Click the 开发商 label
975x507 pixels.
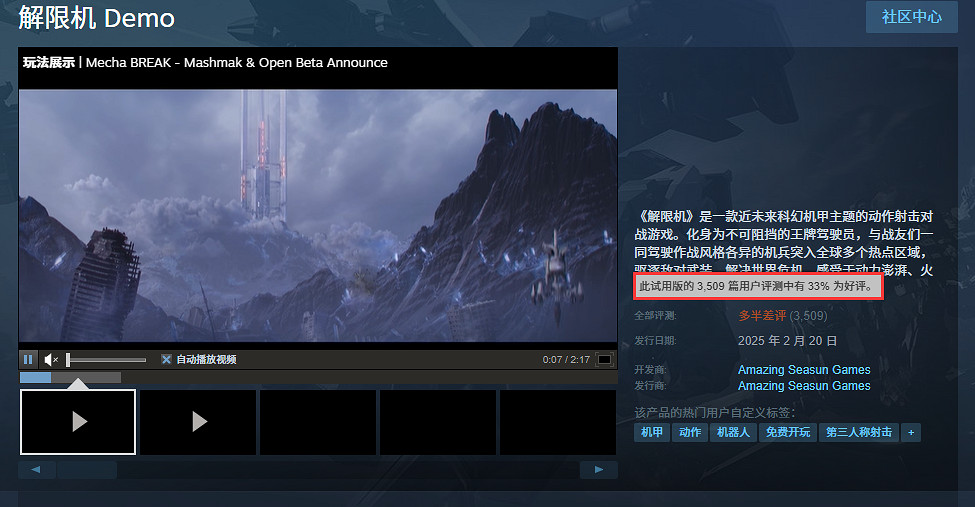pos(650,370)
